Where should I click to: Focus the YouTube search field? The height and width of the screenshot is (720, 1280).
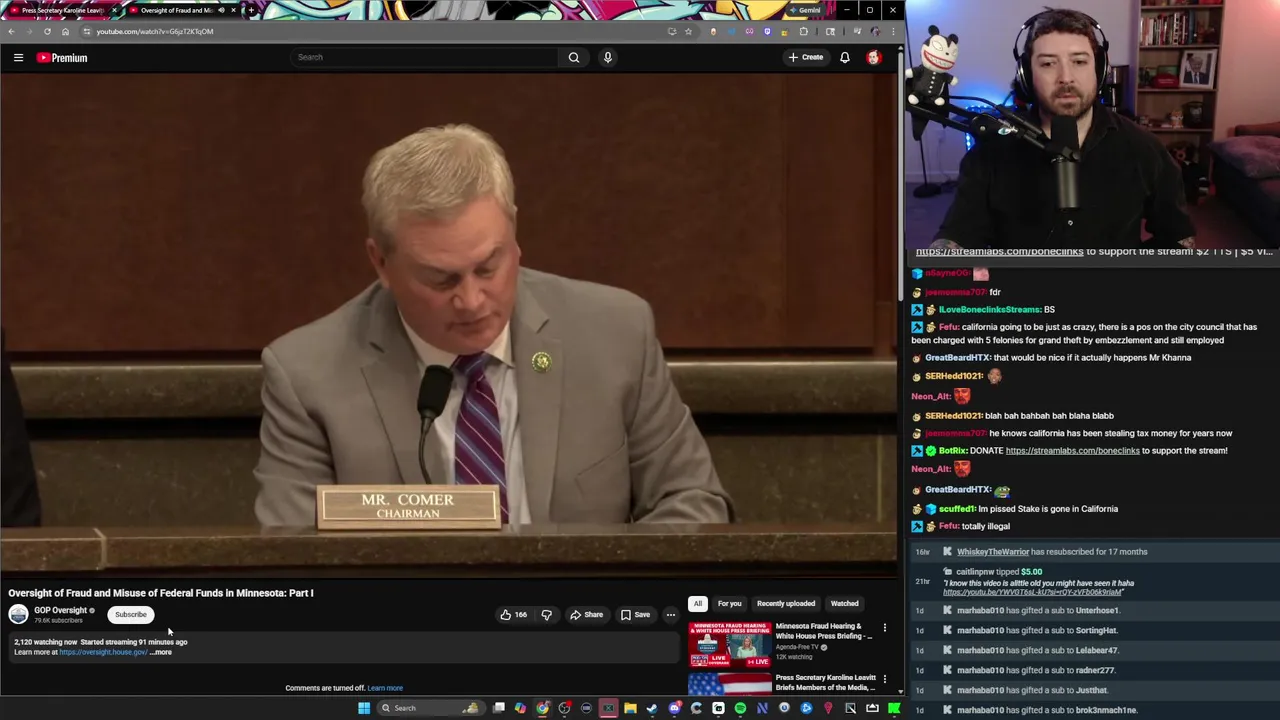click(425, 57)
